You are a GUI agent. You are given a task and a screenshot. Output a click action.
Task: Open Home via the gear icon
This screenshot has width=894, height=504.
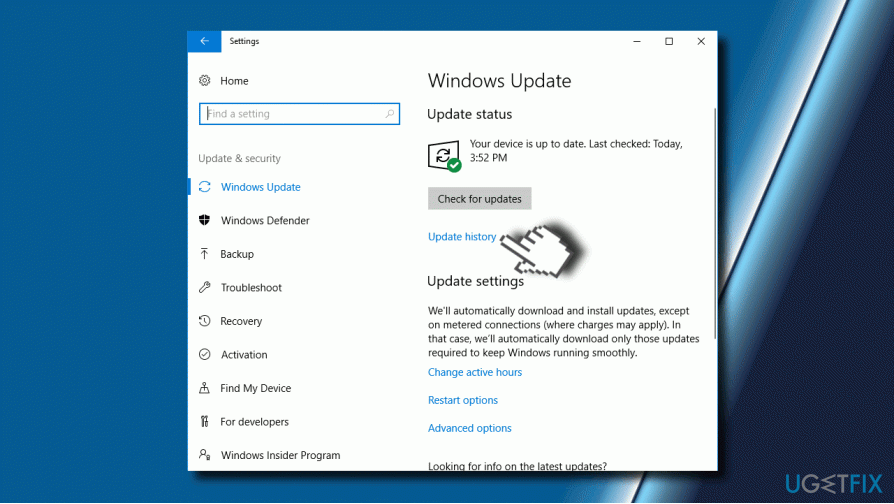(x=205, y=81)
